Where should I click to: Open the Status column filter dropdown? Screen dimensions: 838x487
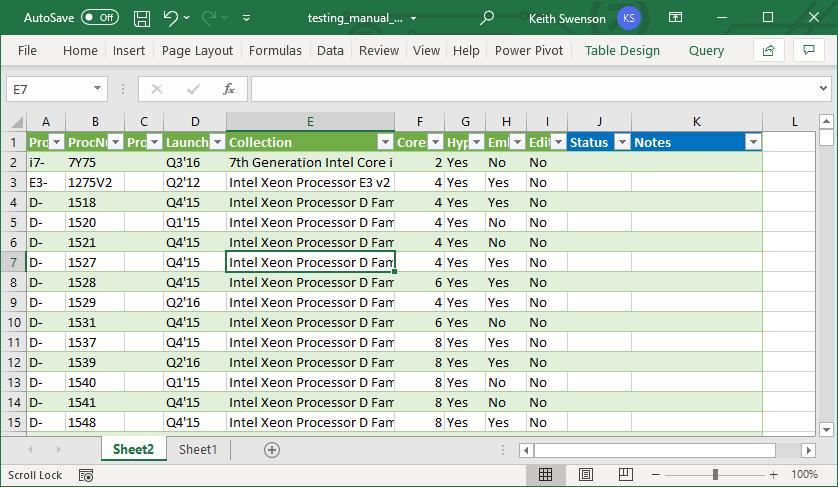[622, 142]
